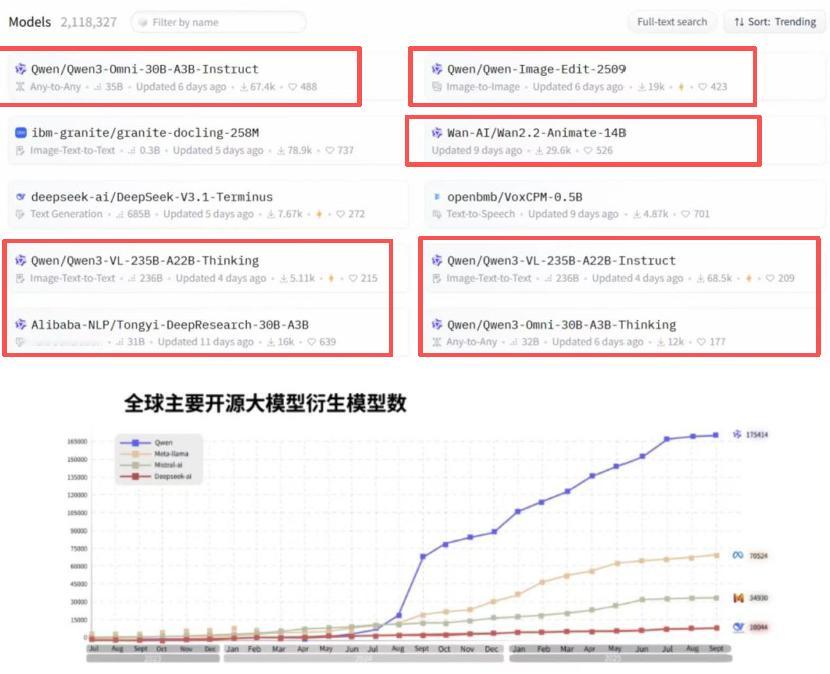Viewport: 830px width, 674px height.
Task: Click the Full-text search button
Action: coord(672,22)
